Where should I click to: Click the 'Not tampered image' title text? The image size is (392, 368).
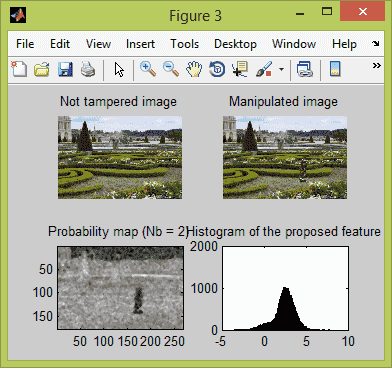pyautogui.click(x=118, y=102)
